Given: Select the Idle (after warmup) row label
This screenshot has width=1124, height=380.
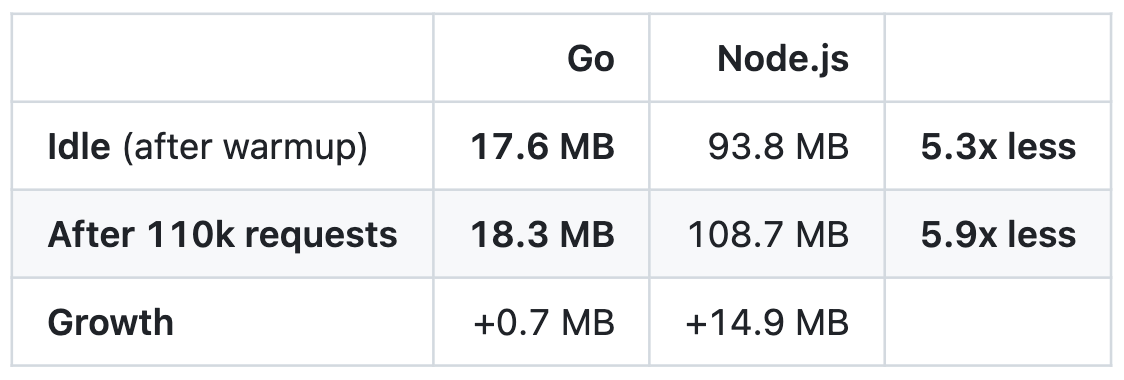Looking at the screenshot, I should coord(207,146).
